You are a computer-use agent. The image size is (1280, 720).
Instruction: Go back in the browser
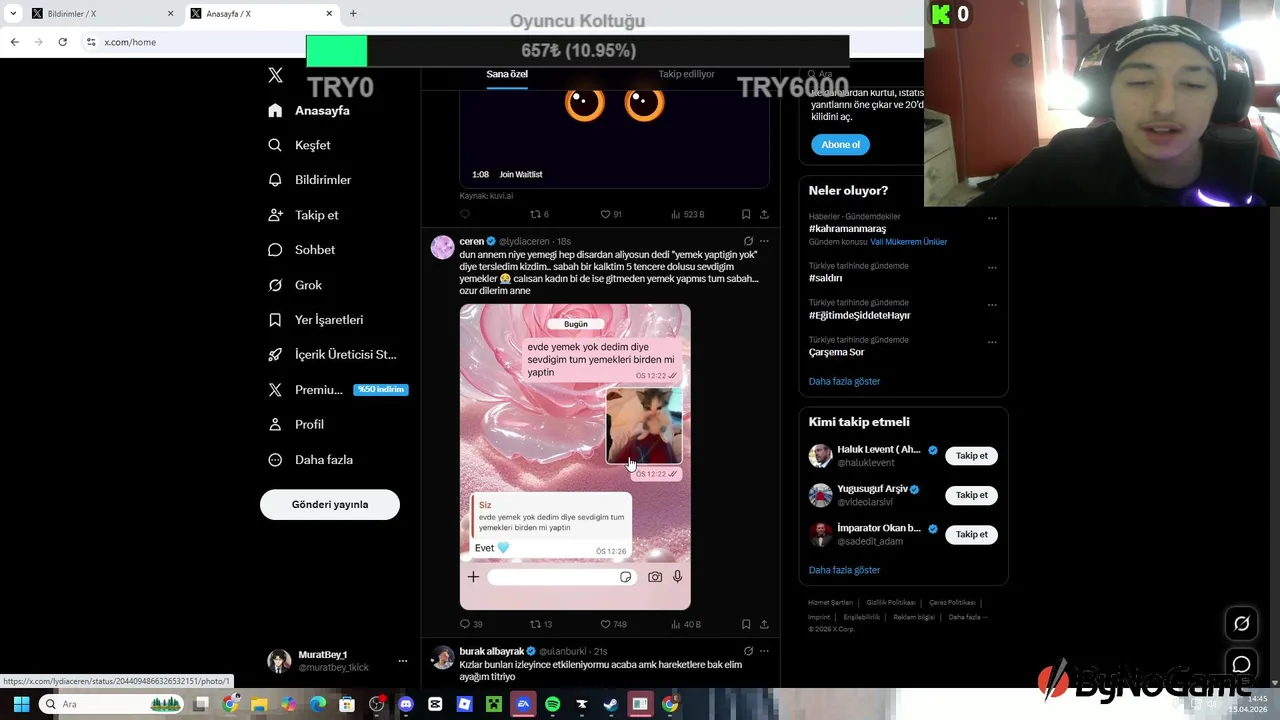14,42
